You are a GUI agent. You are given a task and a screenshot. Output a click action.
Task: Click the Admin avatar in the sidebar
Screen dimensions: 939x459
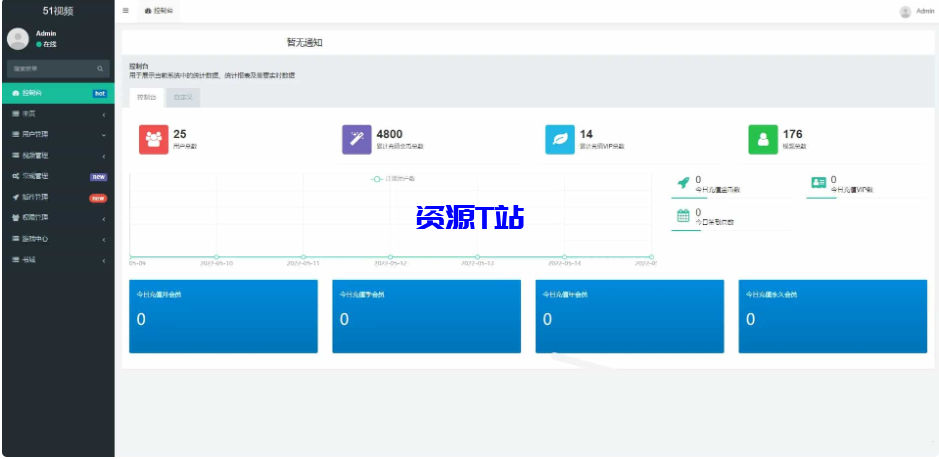18,38
